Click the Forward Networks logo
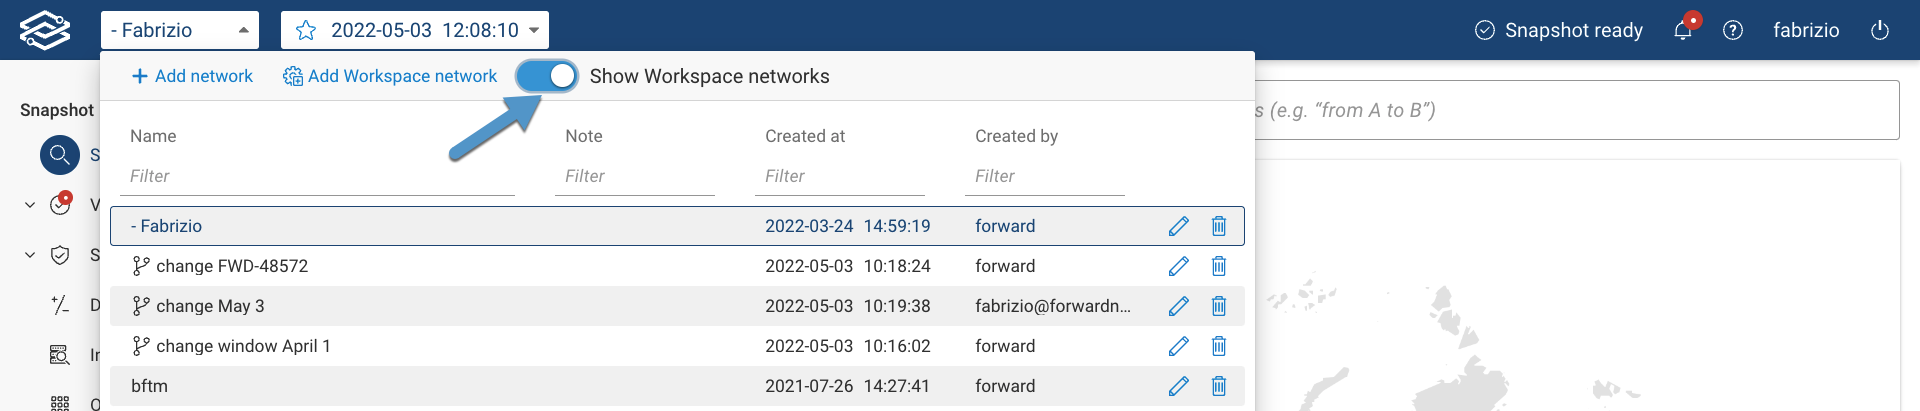 (45, 30)
